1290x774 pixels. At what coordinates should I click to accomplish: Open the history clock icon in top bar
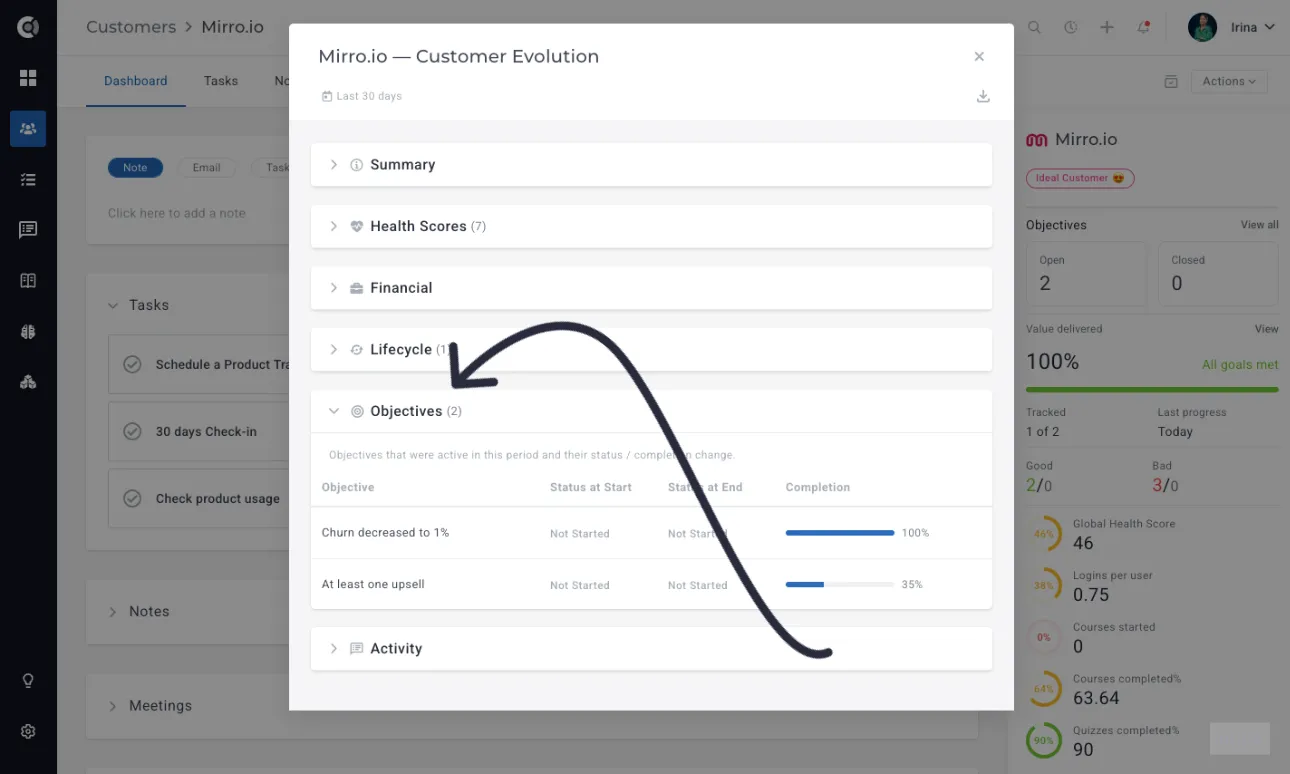pyautogui.click(x=1071, y=28)
